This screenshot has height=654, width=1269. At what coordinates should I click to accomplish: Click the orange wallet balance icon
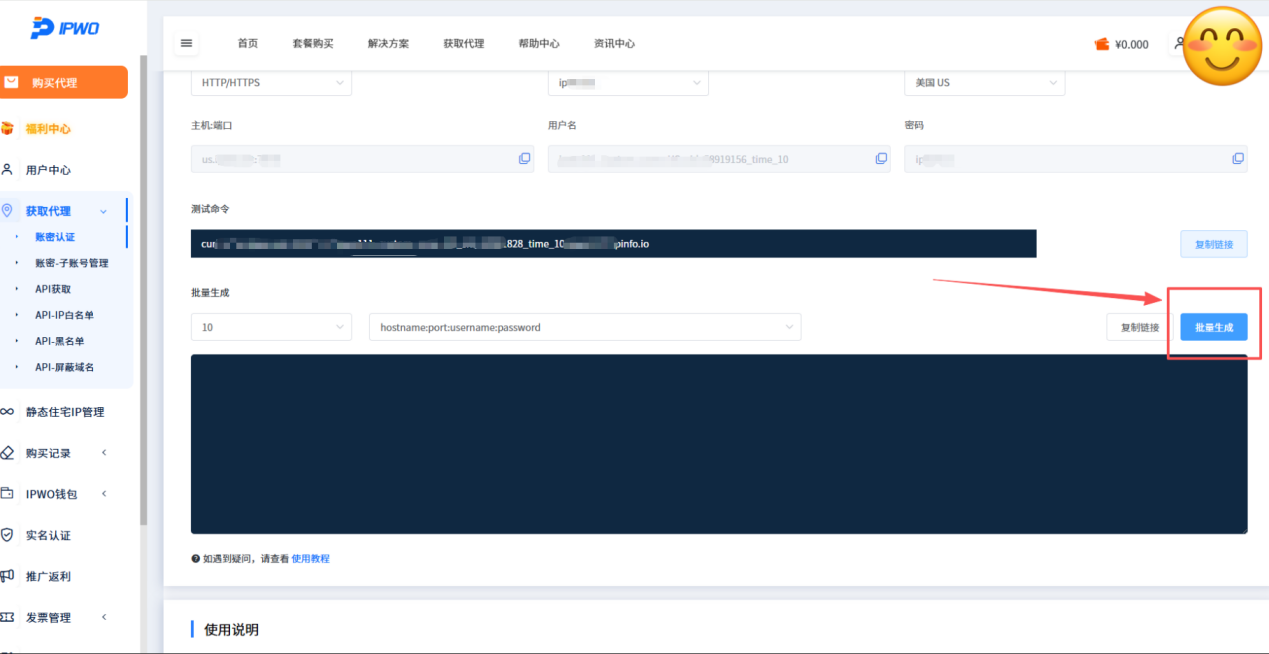1102,44
